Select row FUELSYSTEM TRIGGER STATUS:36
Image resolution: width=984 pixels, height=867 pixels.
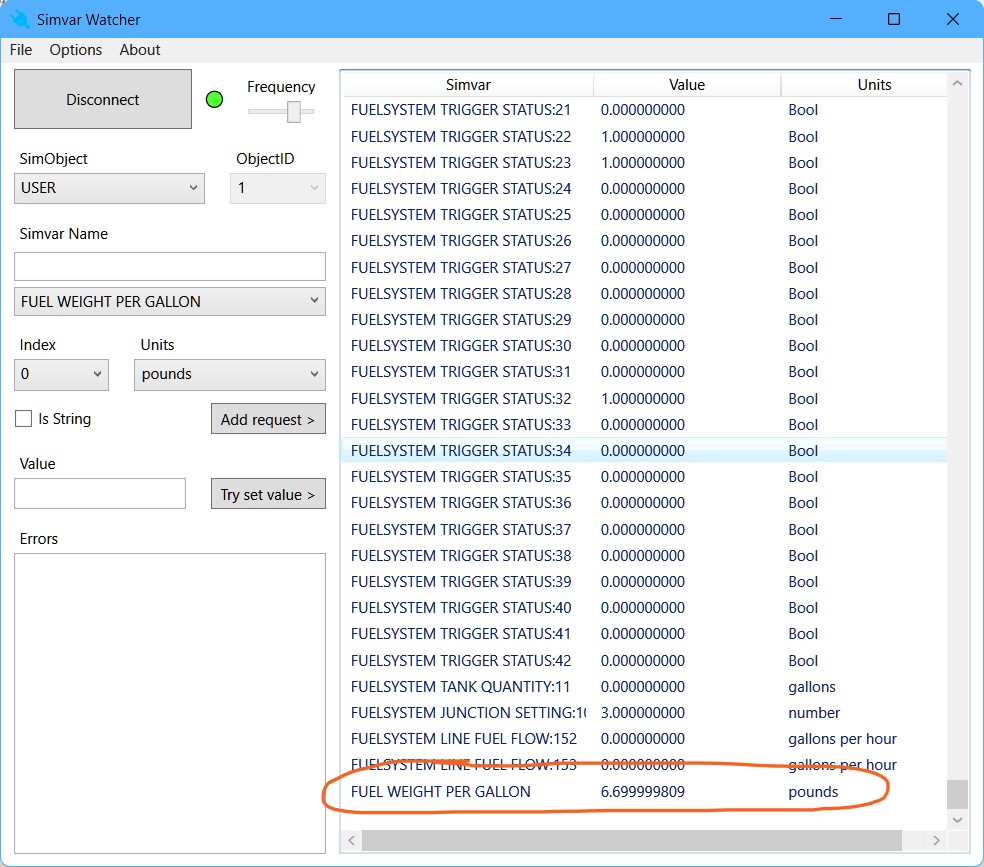tap(644, 503)
